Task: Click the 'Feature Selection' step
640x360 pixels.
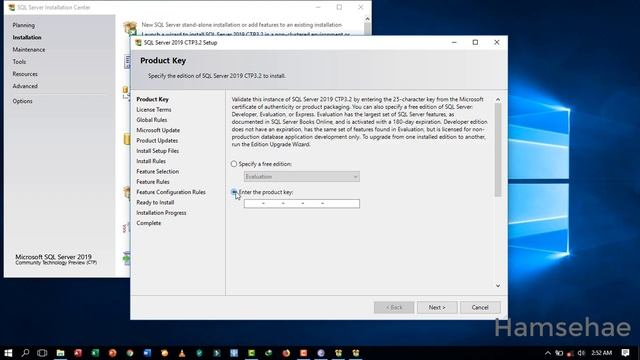Action: click(x=158, y=171)
